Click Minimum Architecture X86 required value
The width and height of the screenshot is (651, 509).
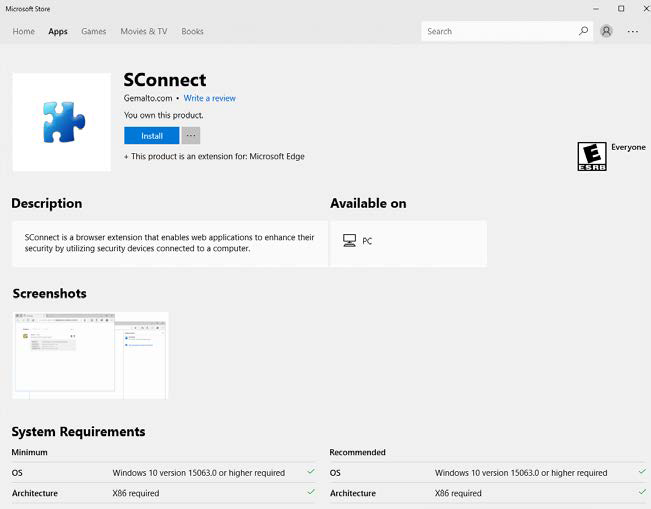[136, 493]
